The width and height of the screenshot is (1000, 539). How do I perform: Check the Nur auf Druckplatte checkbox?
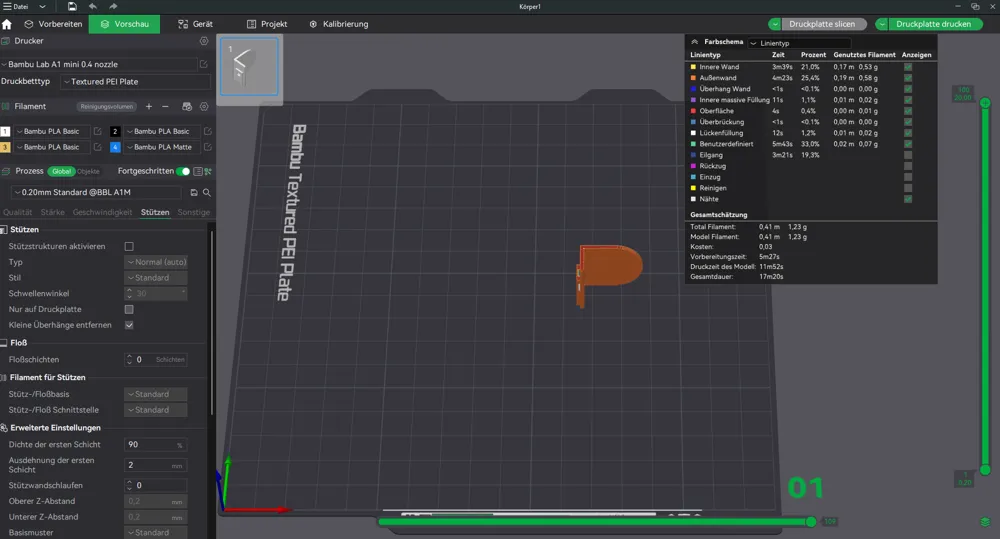click(x=129, y=309)
